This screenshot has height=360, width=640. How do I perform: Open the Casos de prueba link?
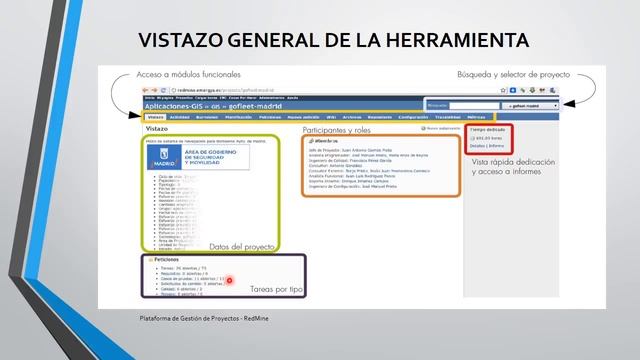point(177,278)
